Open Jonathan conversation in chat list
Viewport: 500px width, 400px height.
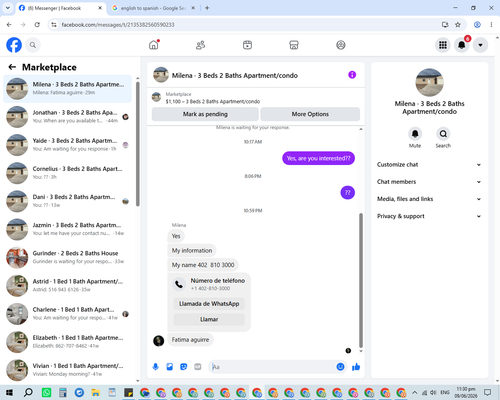tap(67, 117)
